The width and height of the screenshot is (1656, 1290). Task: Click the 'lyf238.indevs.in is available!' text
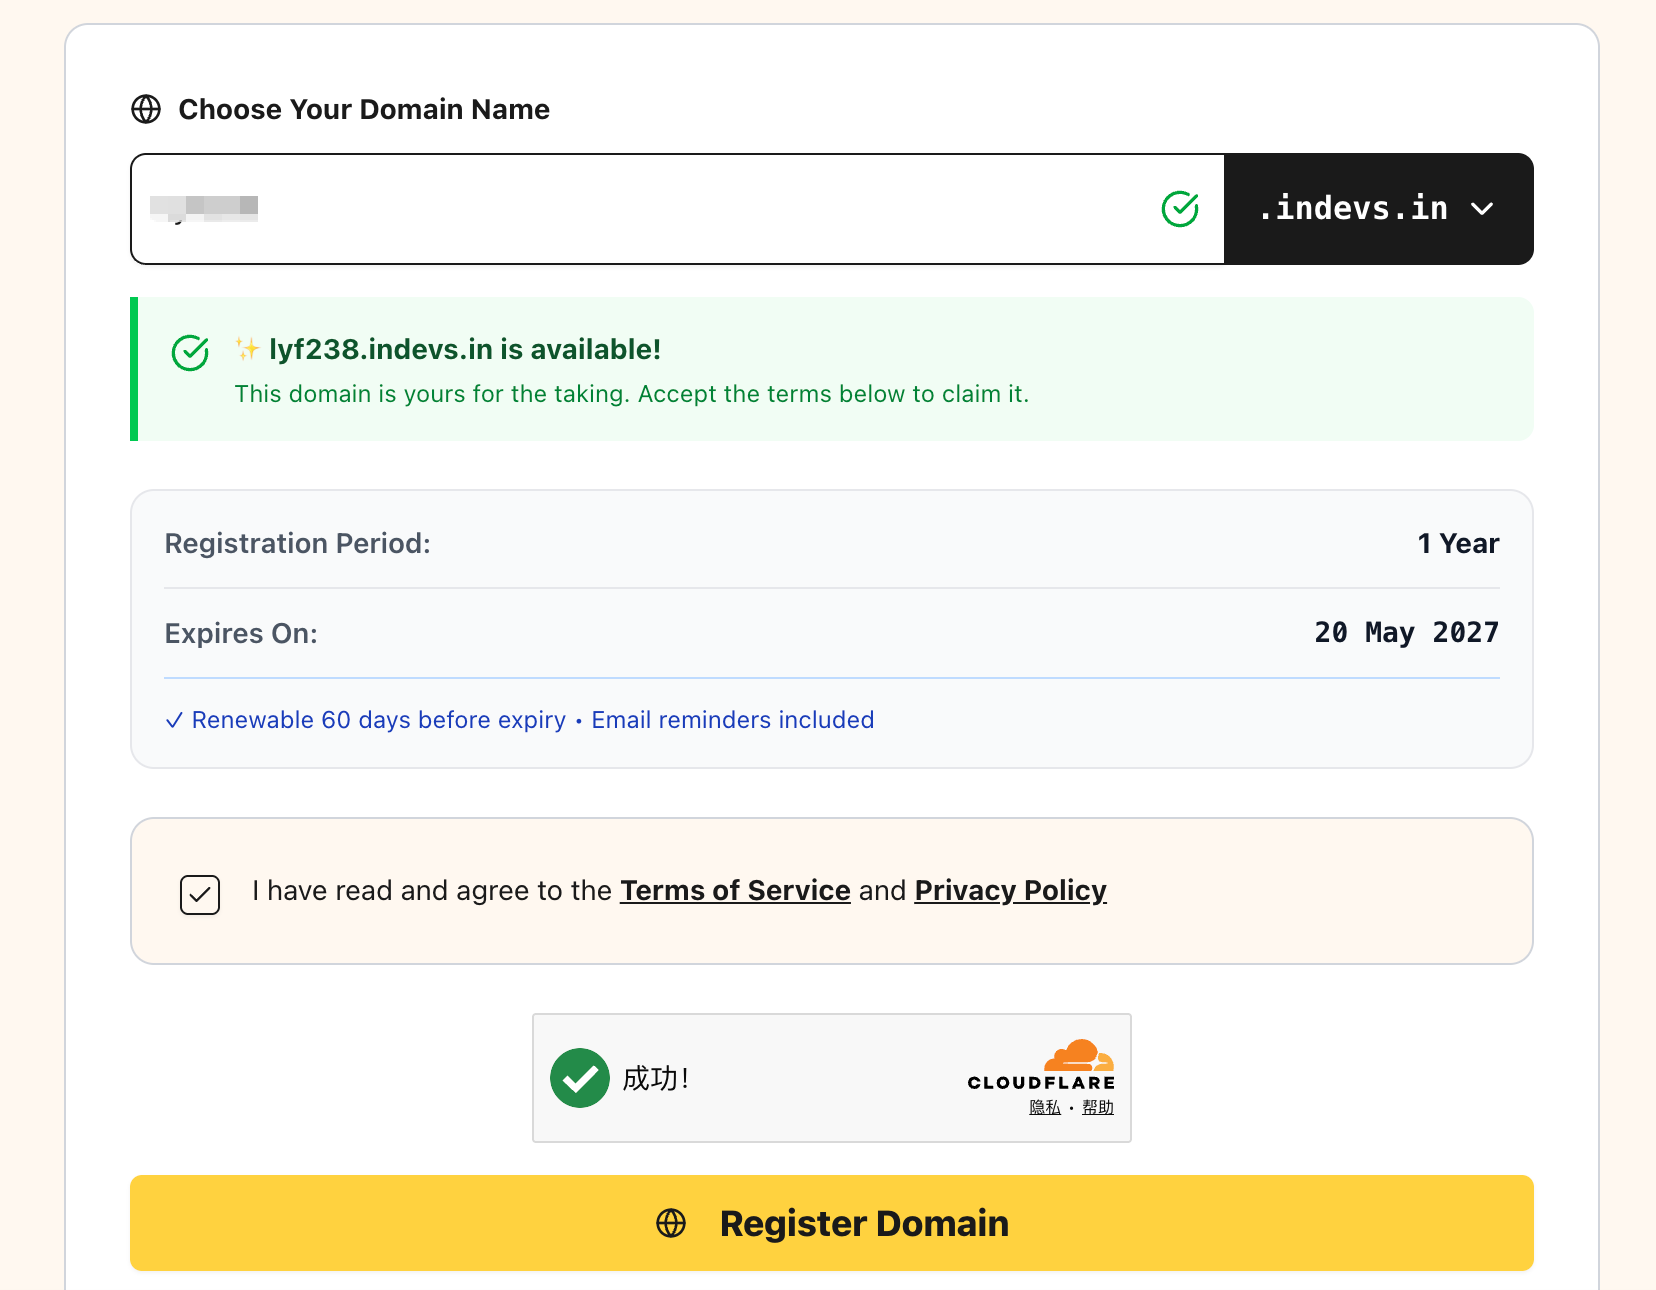coord(465,349)
